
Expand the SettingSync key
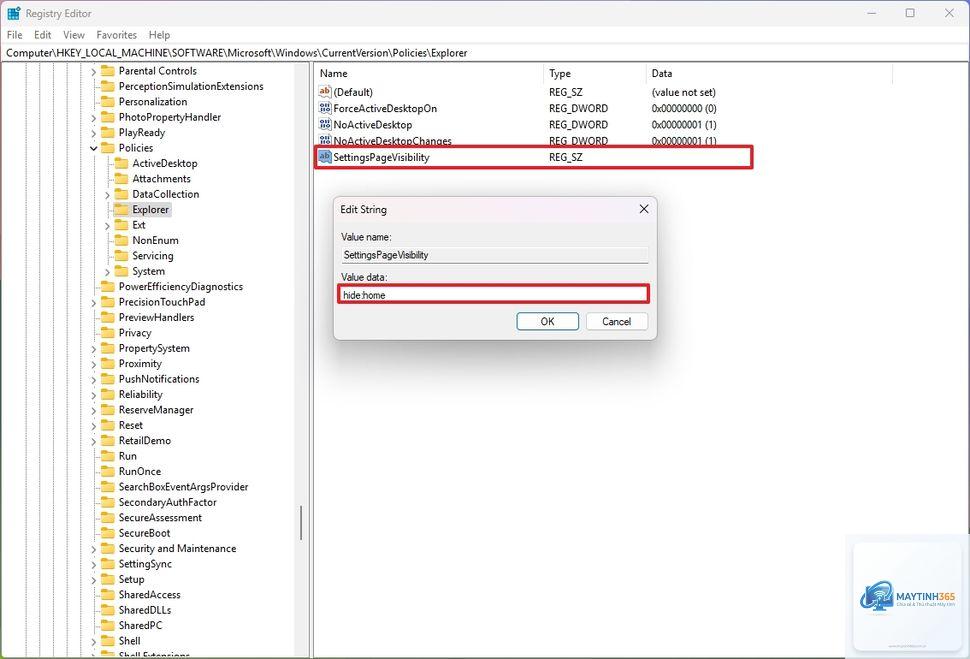click(x=93, y=564)
